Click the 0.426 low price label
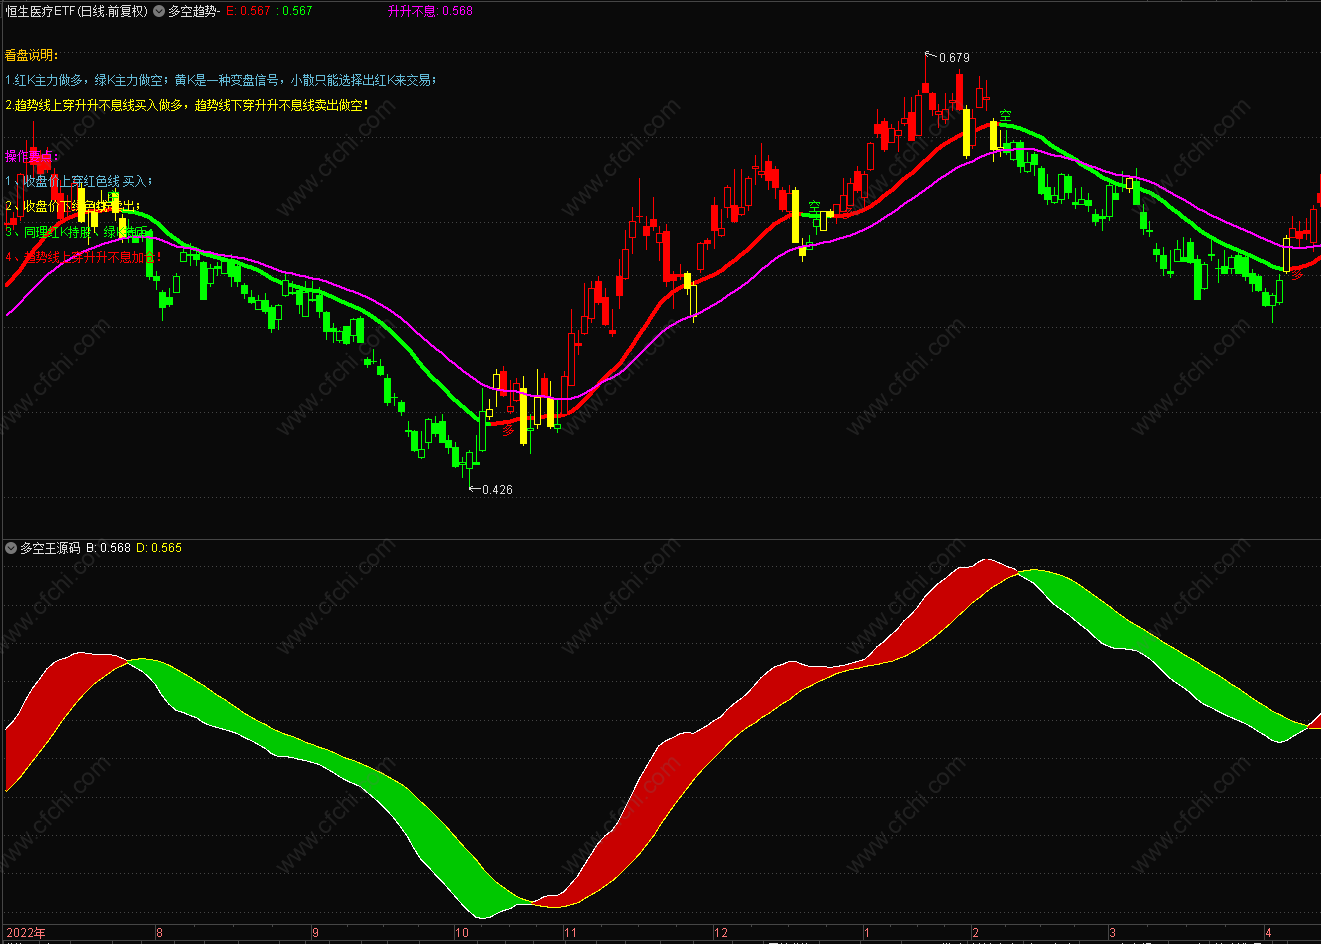The width and height of the screenshot is (1321, 944). point(497,490)
